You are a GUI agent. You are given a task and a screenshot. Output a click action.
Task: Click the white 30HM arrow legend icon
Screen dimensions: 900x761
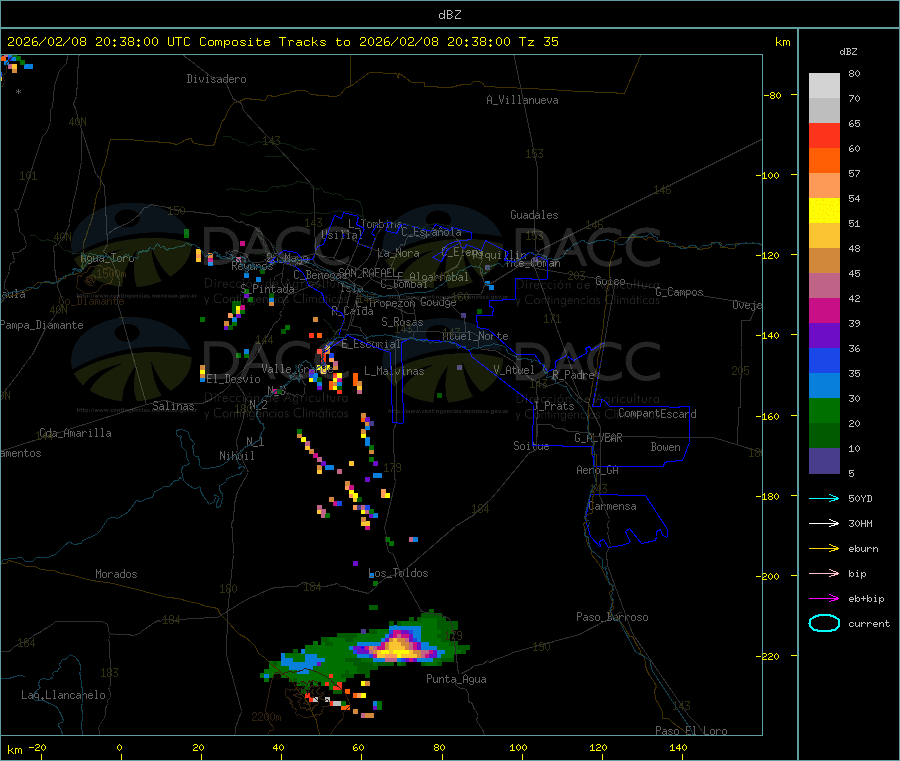coord(824,523)
